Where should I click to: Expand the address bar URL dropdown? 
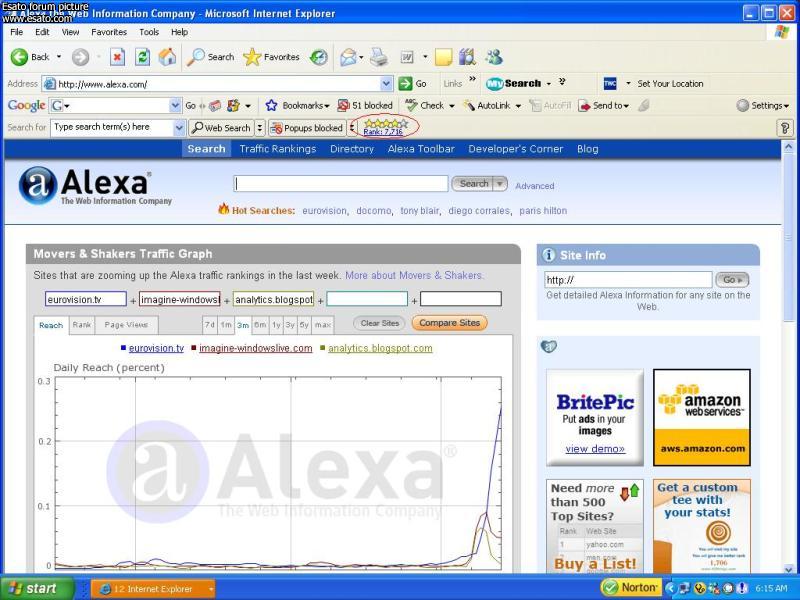[x=387, y=84]
